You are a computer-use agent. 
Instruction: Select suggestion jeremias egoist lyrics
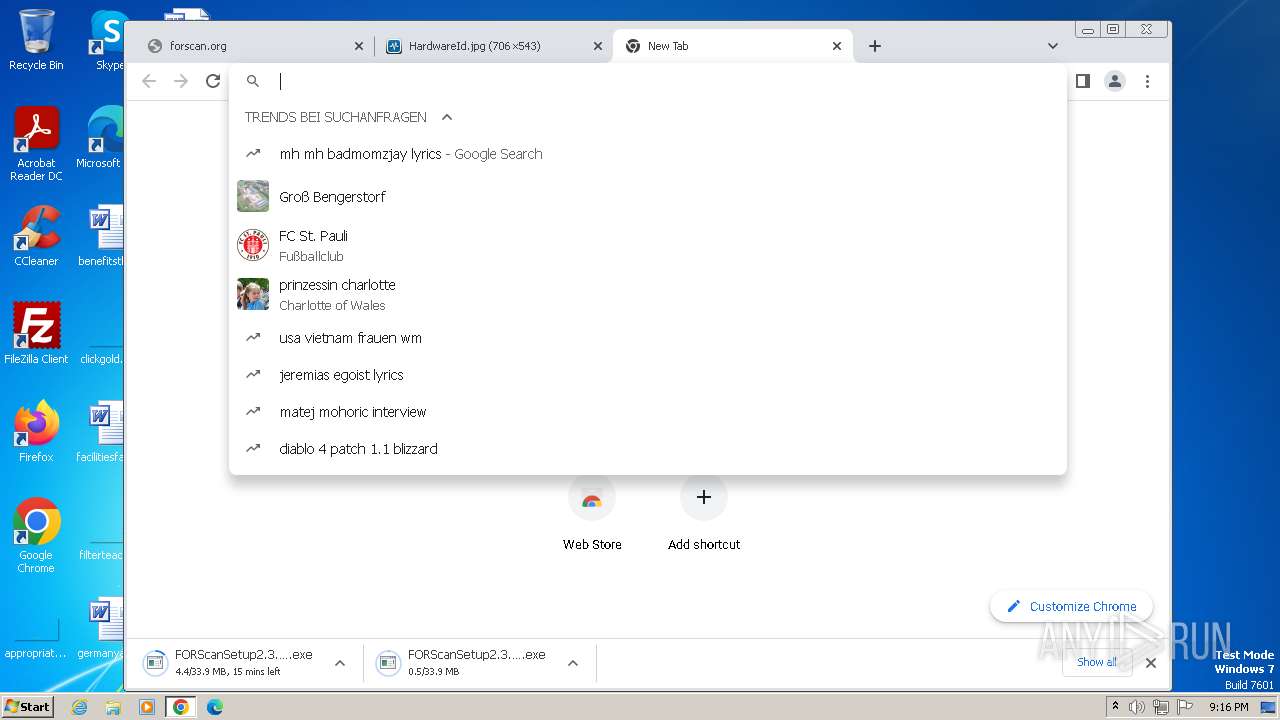click(x=648, y=375)
